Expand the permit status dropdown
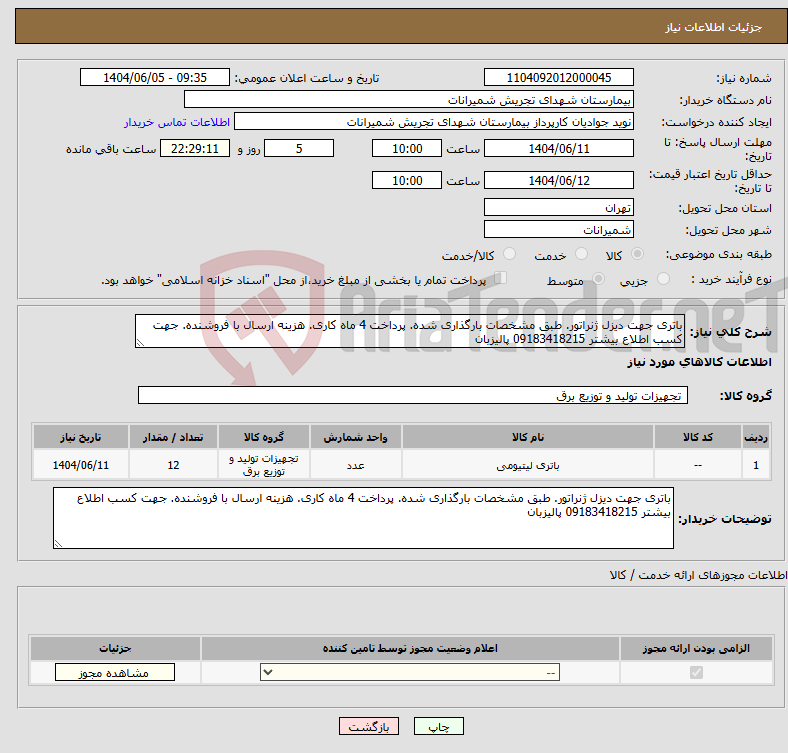This screenshot has height=753, width=788. click(410, 673)
